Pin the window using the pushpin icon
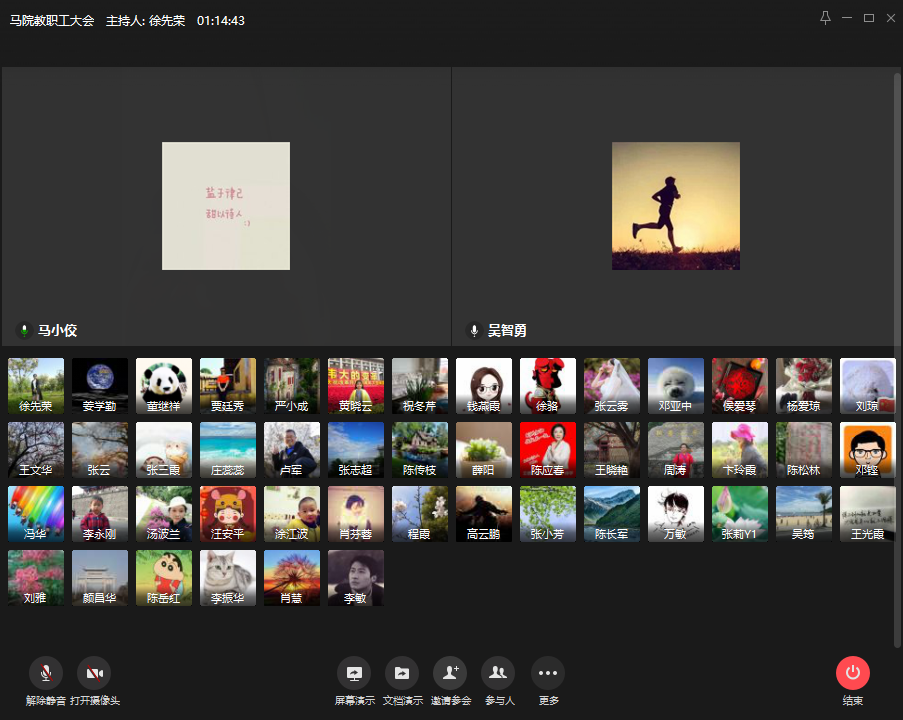This screenshot has width=903, height=720. point(825,18)
